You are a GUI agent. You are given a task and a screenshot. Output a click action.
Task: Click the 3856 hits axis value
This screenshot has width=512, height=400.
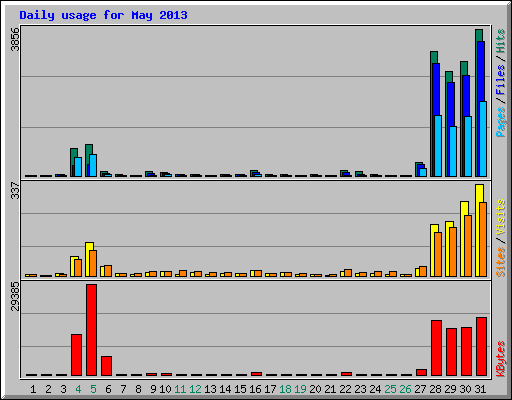[15, 39]
